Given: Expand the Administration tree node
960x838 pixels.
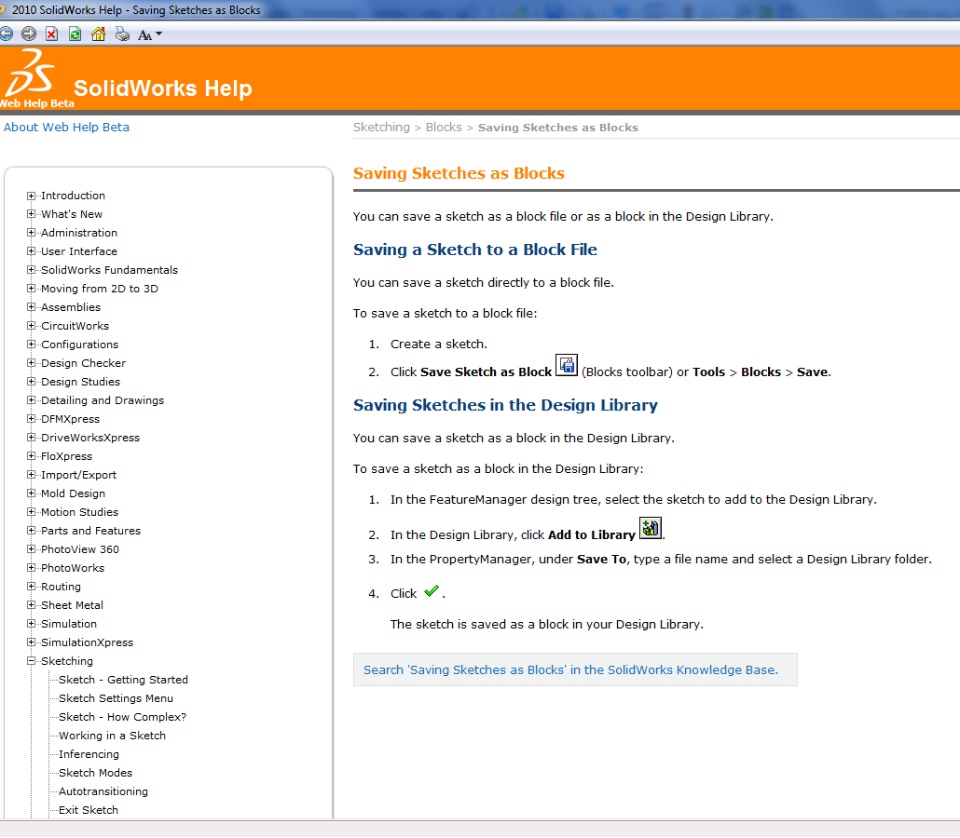Looking at the screenshot, I should pyautogui.click(x=31, y=233).
